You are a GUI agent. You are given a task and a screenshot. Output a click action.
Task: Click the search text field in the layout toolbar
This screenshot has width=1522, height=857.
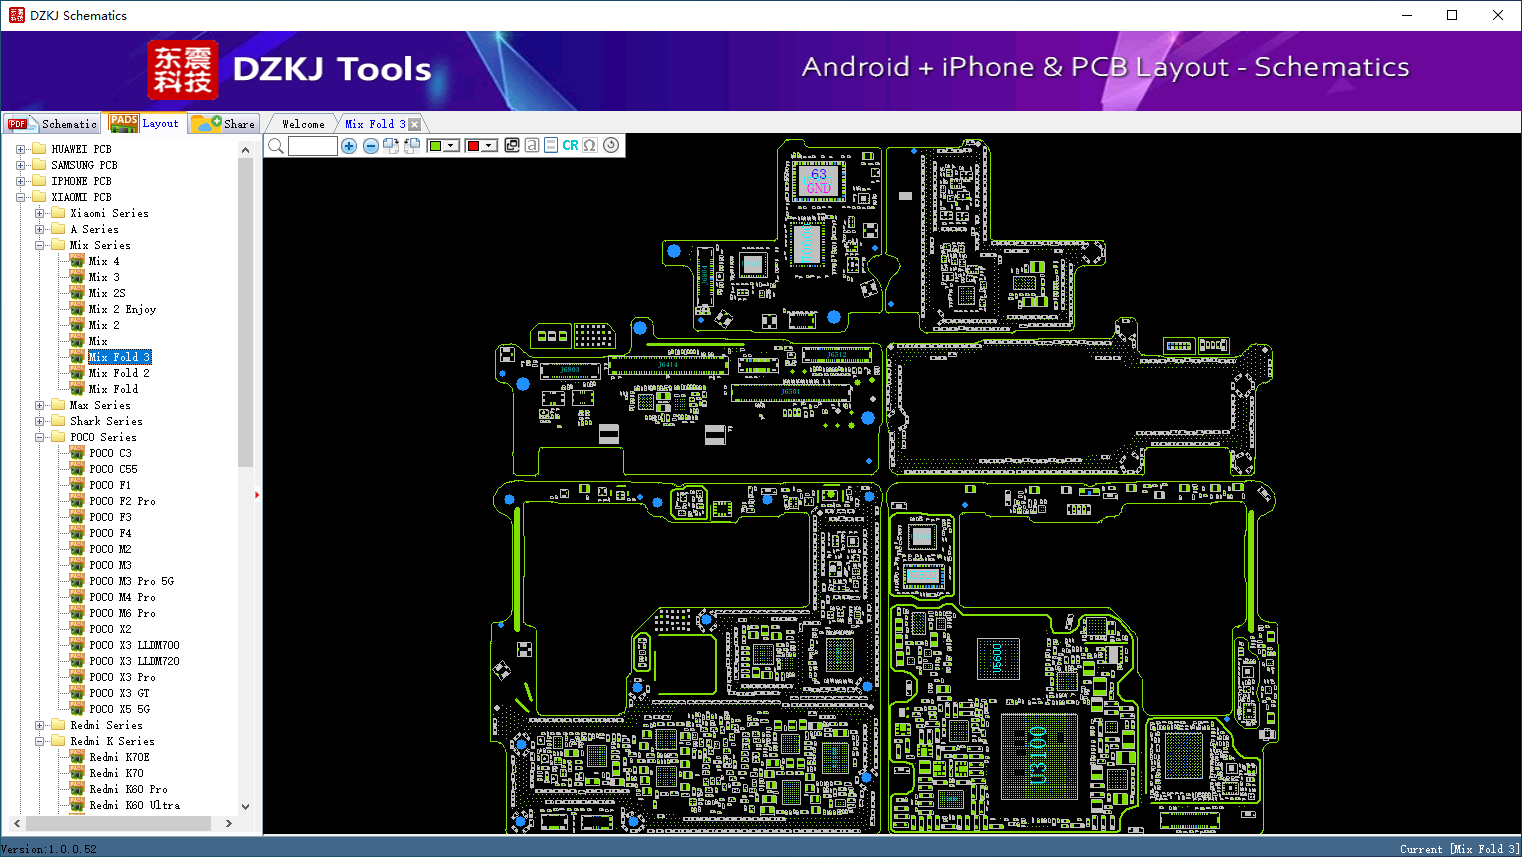point(313,146)
